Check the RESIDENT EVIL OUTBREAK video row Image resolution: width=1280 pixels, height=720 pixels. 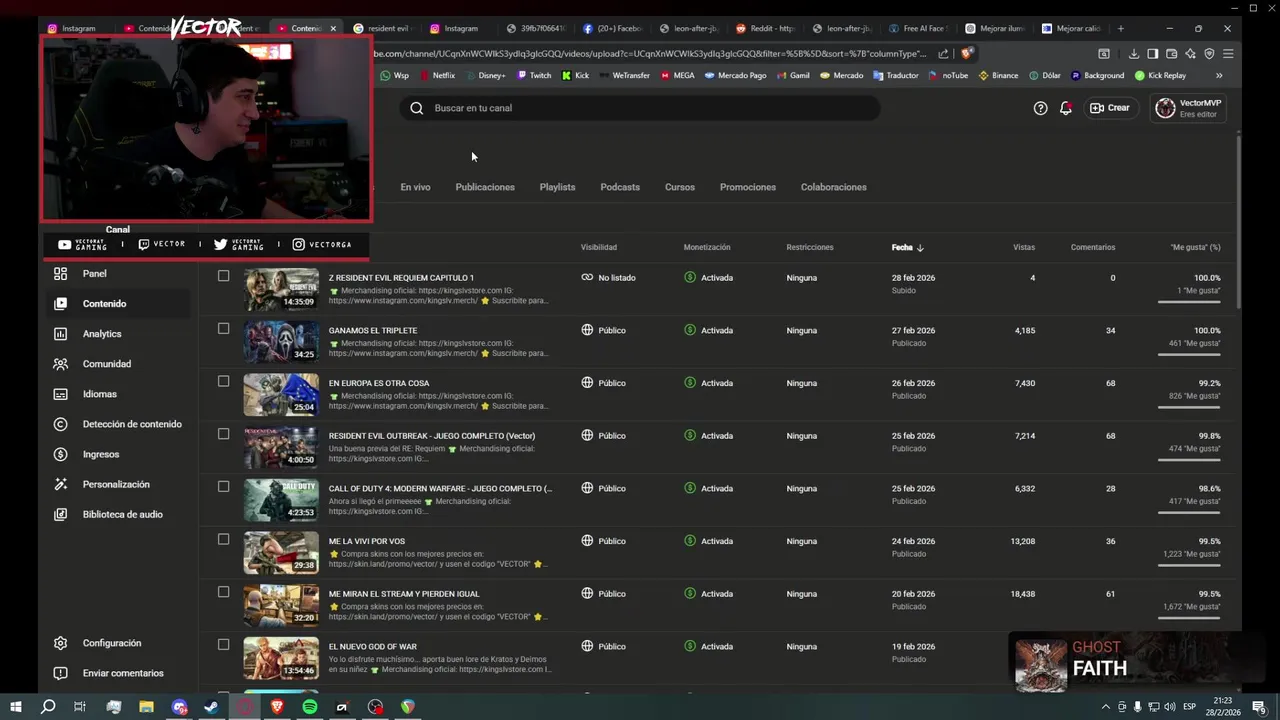(223, 434)
